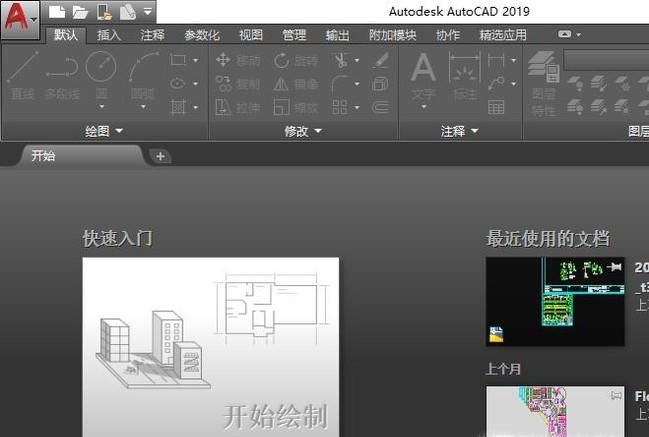Select the 开始 file tab
The width and height of the screenshot is (649, 437).
click(81, 156)
